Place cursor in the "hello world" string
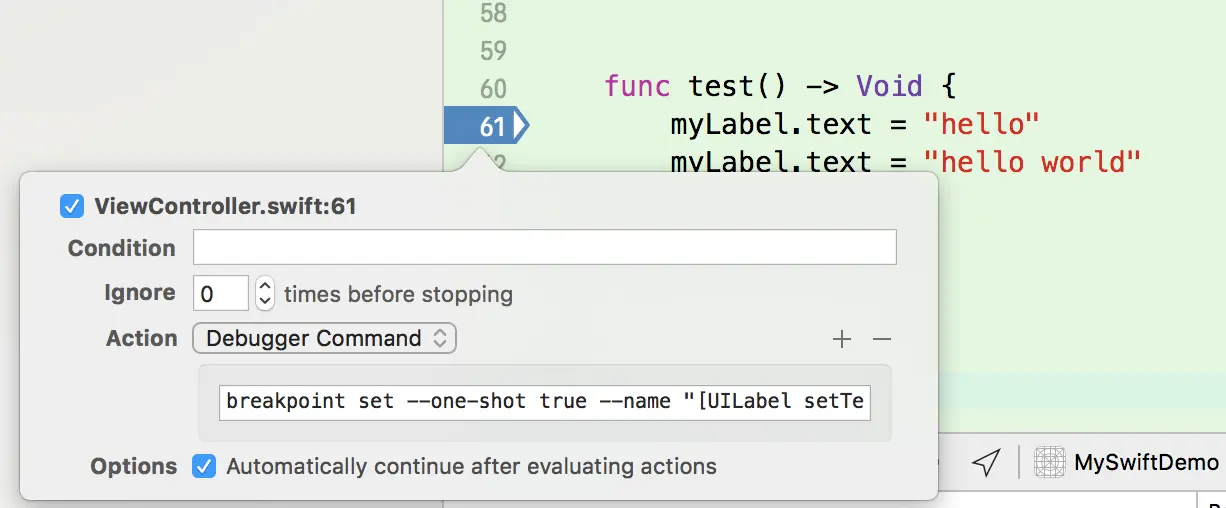 [x=1032, y=161]
